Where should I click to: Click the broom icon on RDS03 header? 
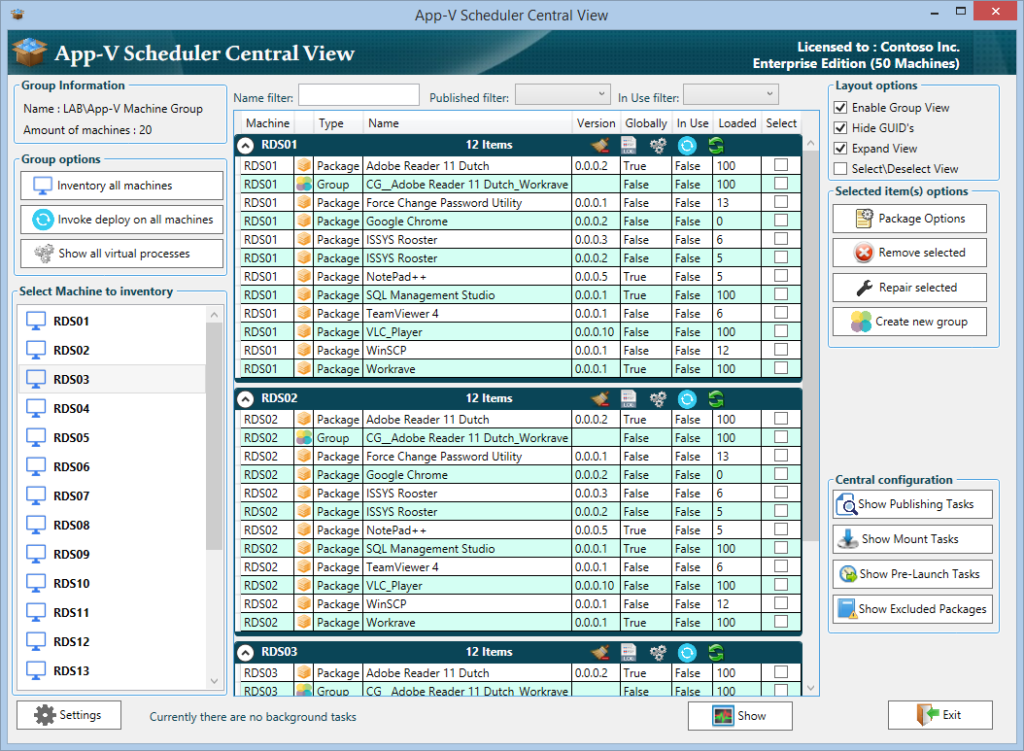tap(598, 651)
